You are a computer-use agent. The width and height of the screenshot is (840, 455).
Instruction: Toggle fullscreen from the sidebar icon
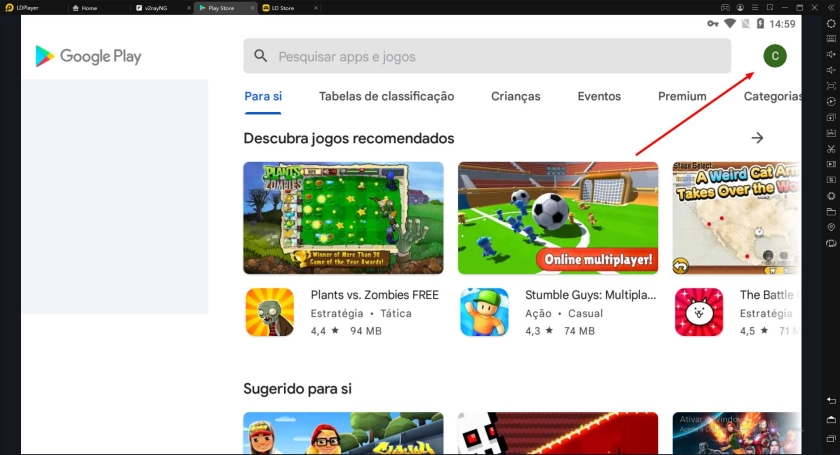click(831, 86)
